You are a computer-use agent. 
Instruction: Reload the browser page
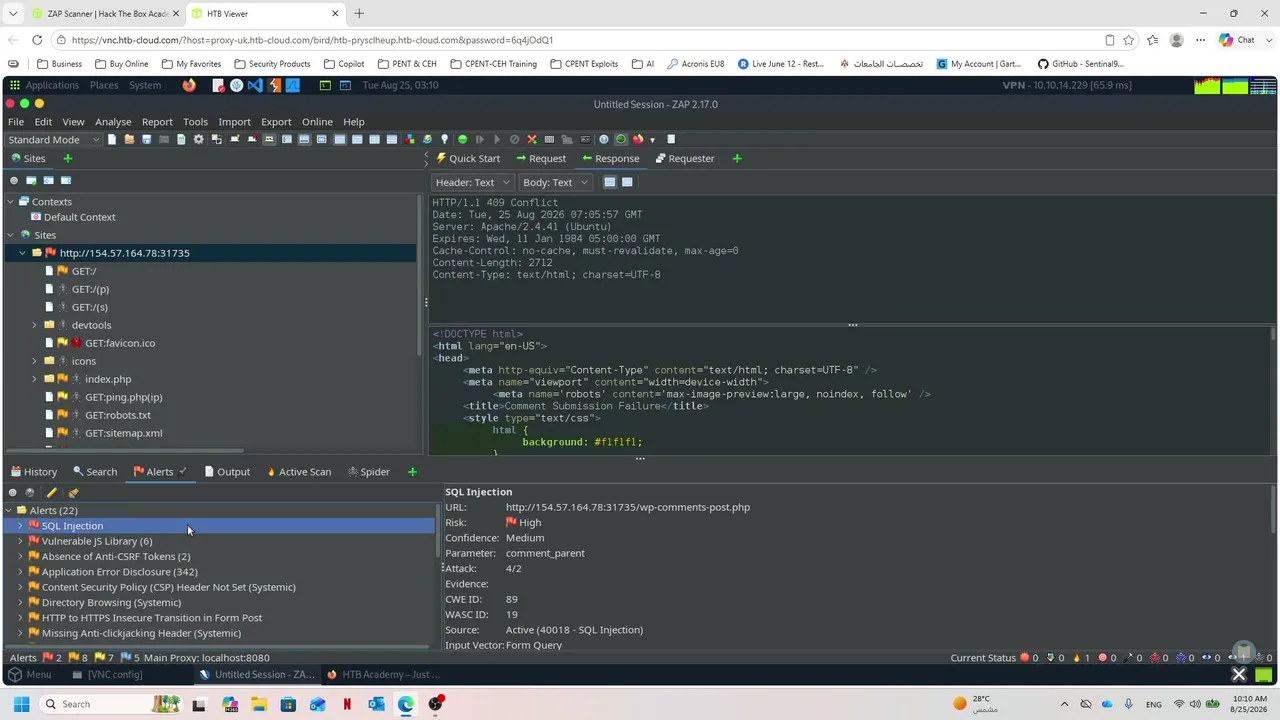pos(37,40)
